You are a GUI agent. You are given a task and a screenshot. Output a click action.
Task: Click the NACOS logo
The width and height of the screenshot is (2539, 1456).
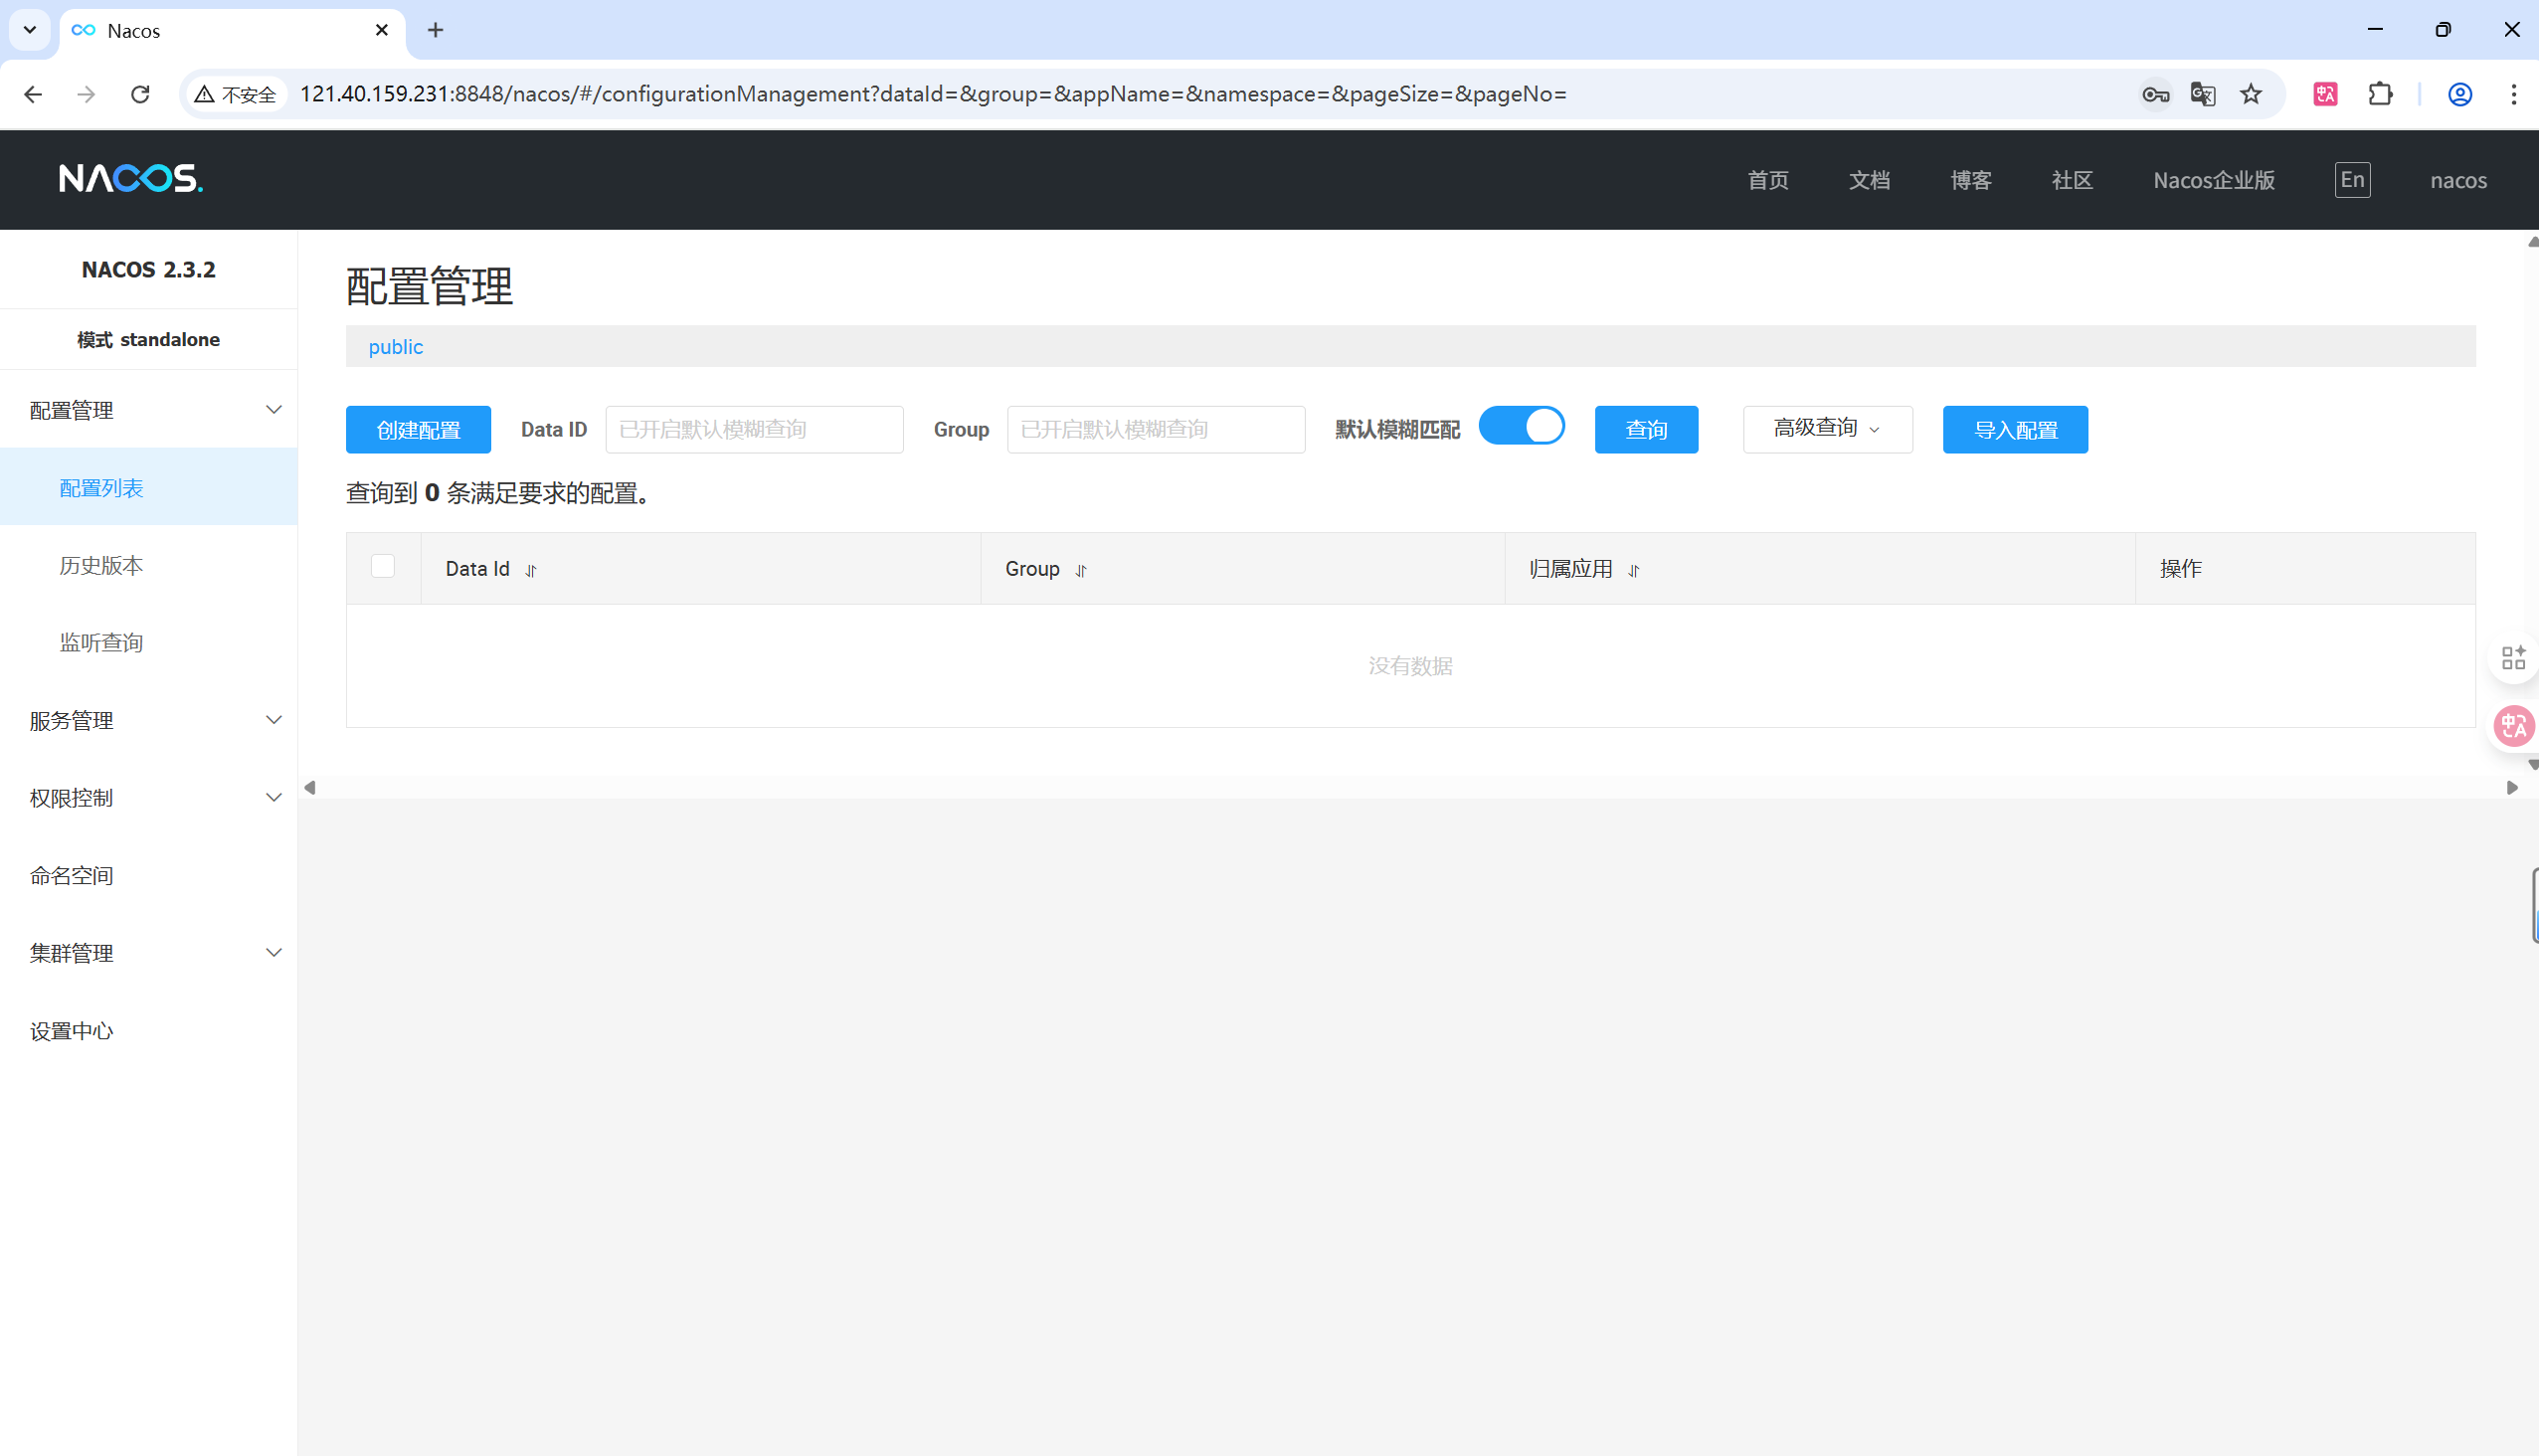pos(130,179)
